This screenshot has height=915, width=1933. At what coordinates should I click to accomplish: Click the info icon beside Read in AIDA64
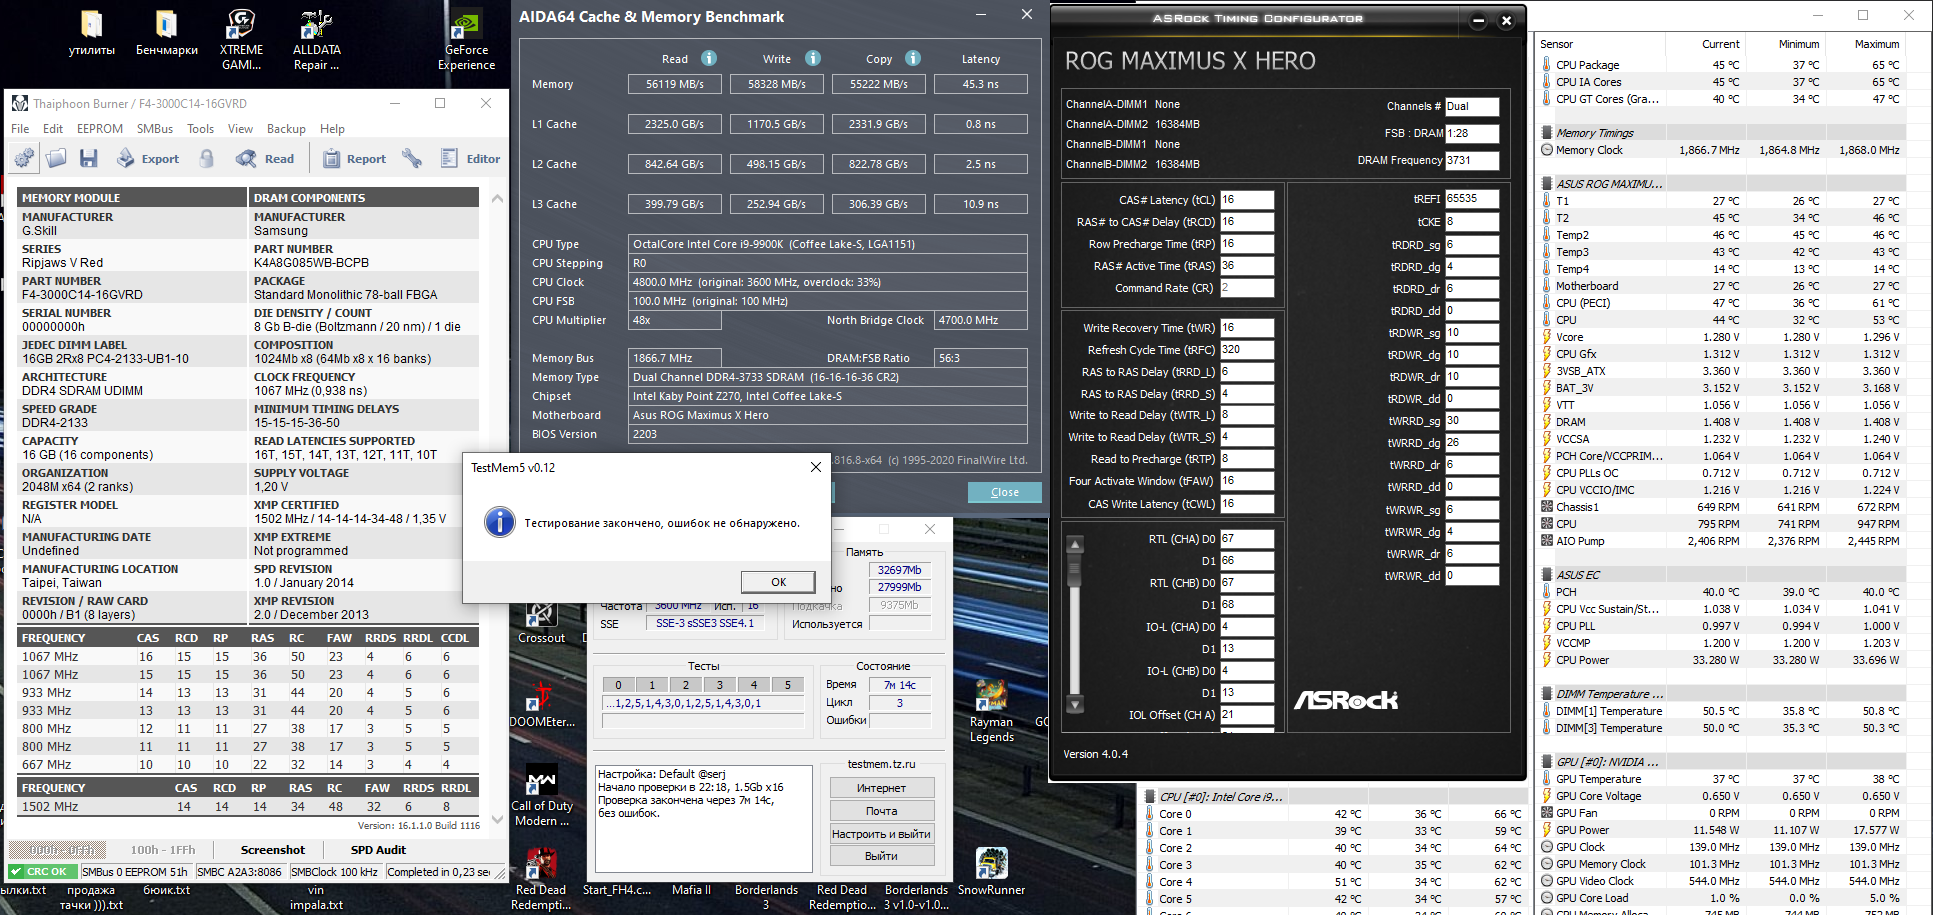(x=709, y=58)
